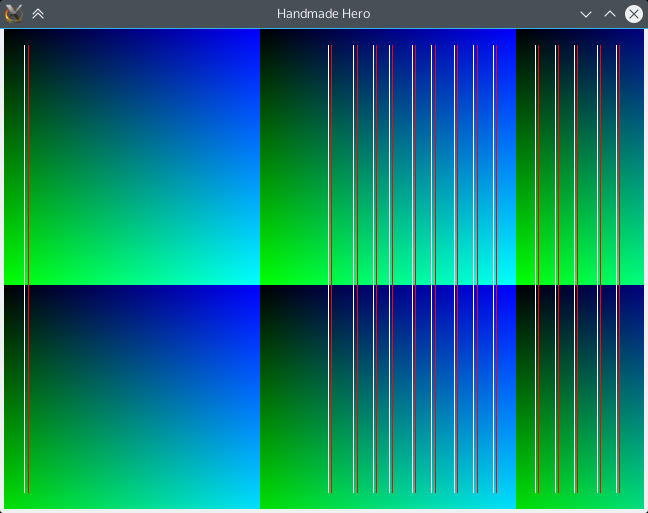Click the double-chevron keep-above icon in title bar
The image size is (648, 513).
(x=38, y=14)
